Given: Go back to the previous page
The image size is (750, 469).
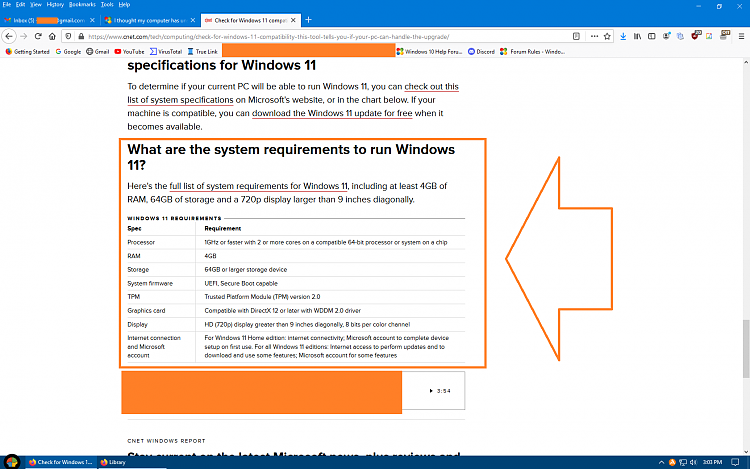Looking at the screenshot, I should 9,36.
